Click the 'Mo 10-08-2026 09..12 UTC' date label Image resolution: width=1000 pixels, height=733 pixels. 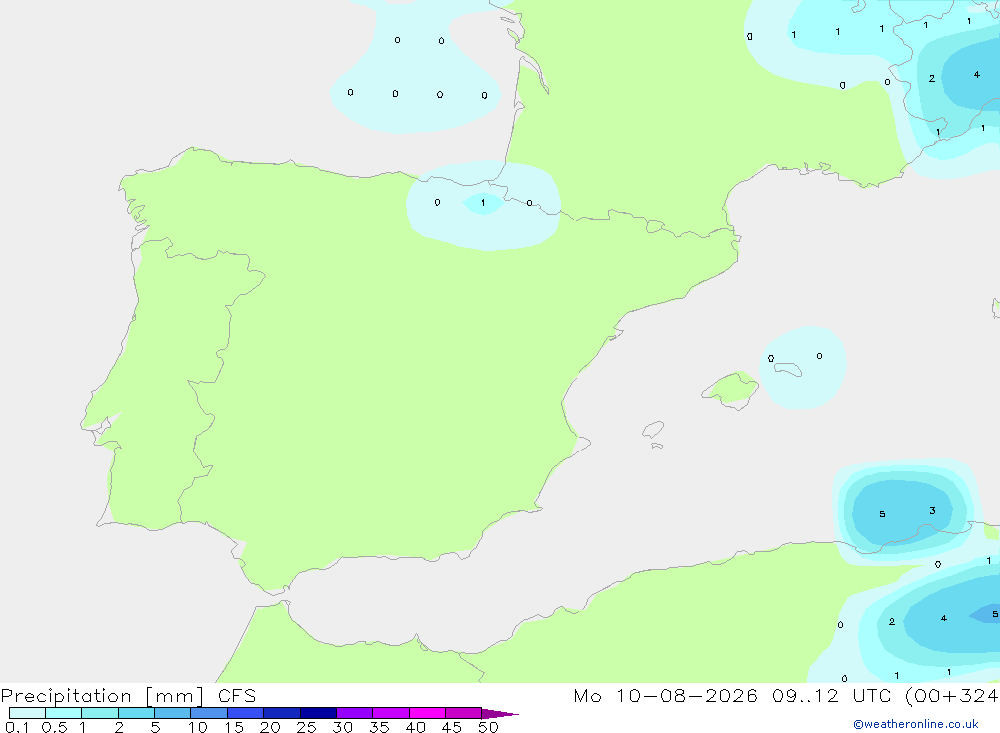(732, 695)
